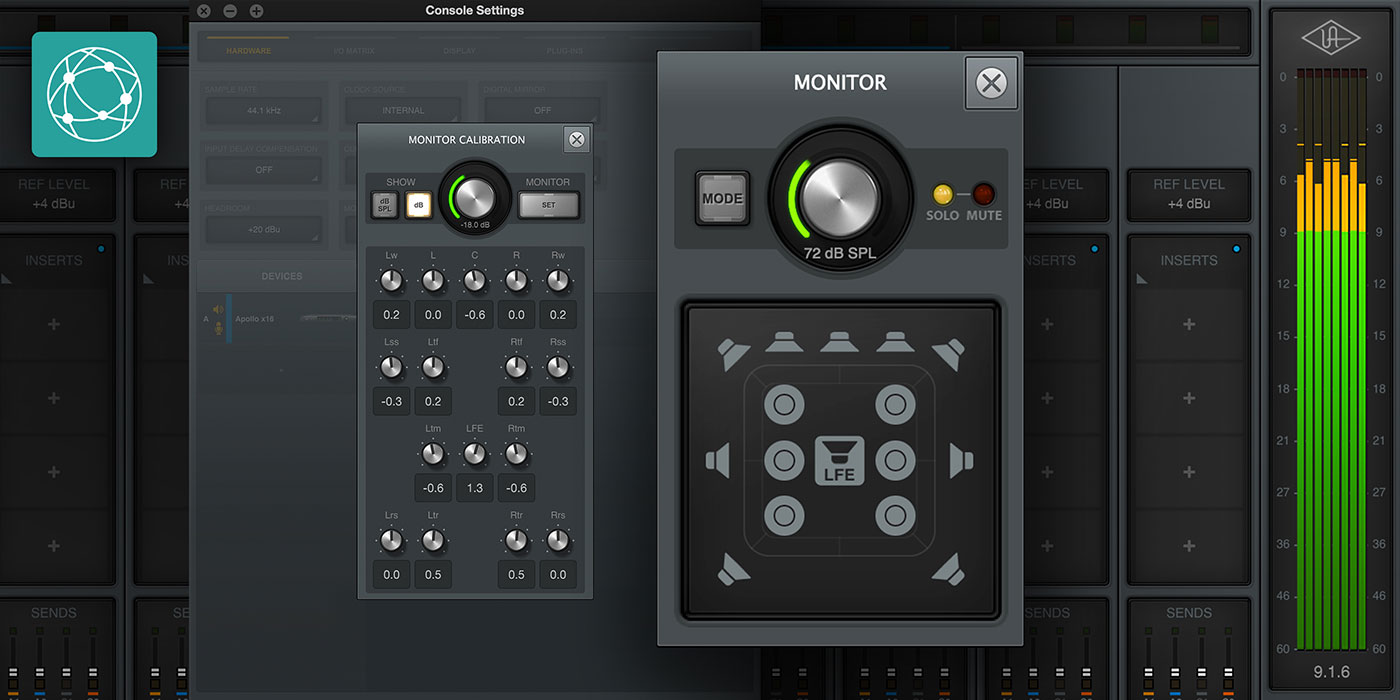
Task: Select the rear right surround speaker icon
Action: pos(947,570)
